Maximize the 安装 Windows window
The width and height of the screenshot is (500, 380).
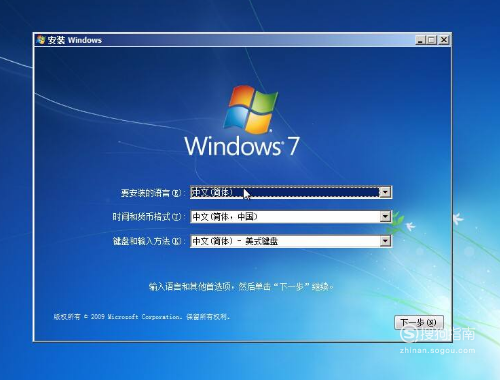tap(432, 40)
